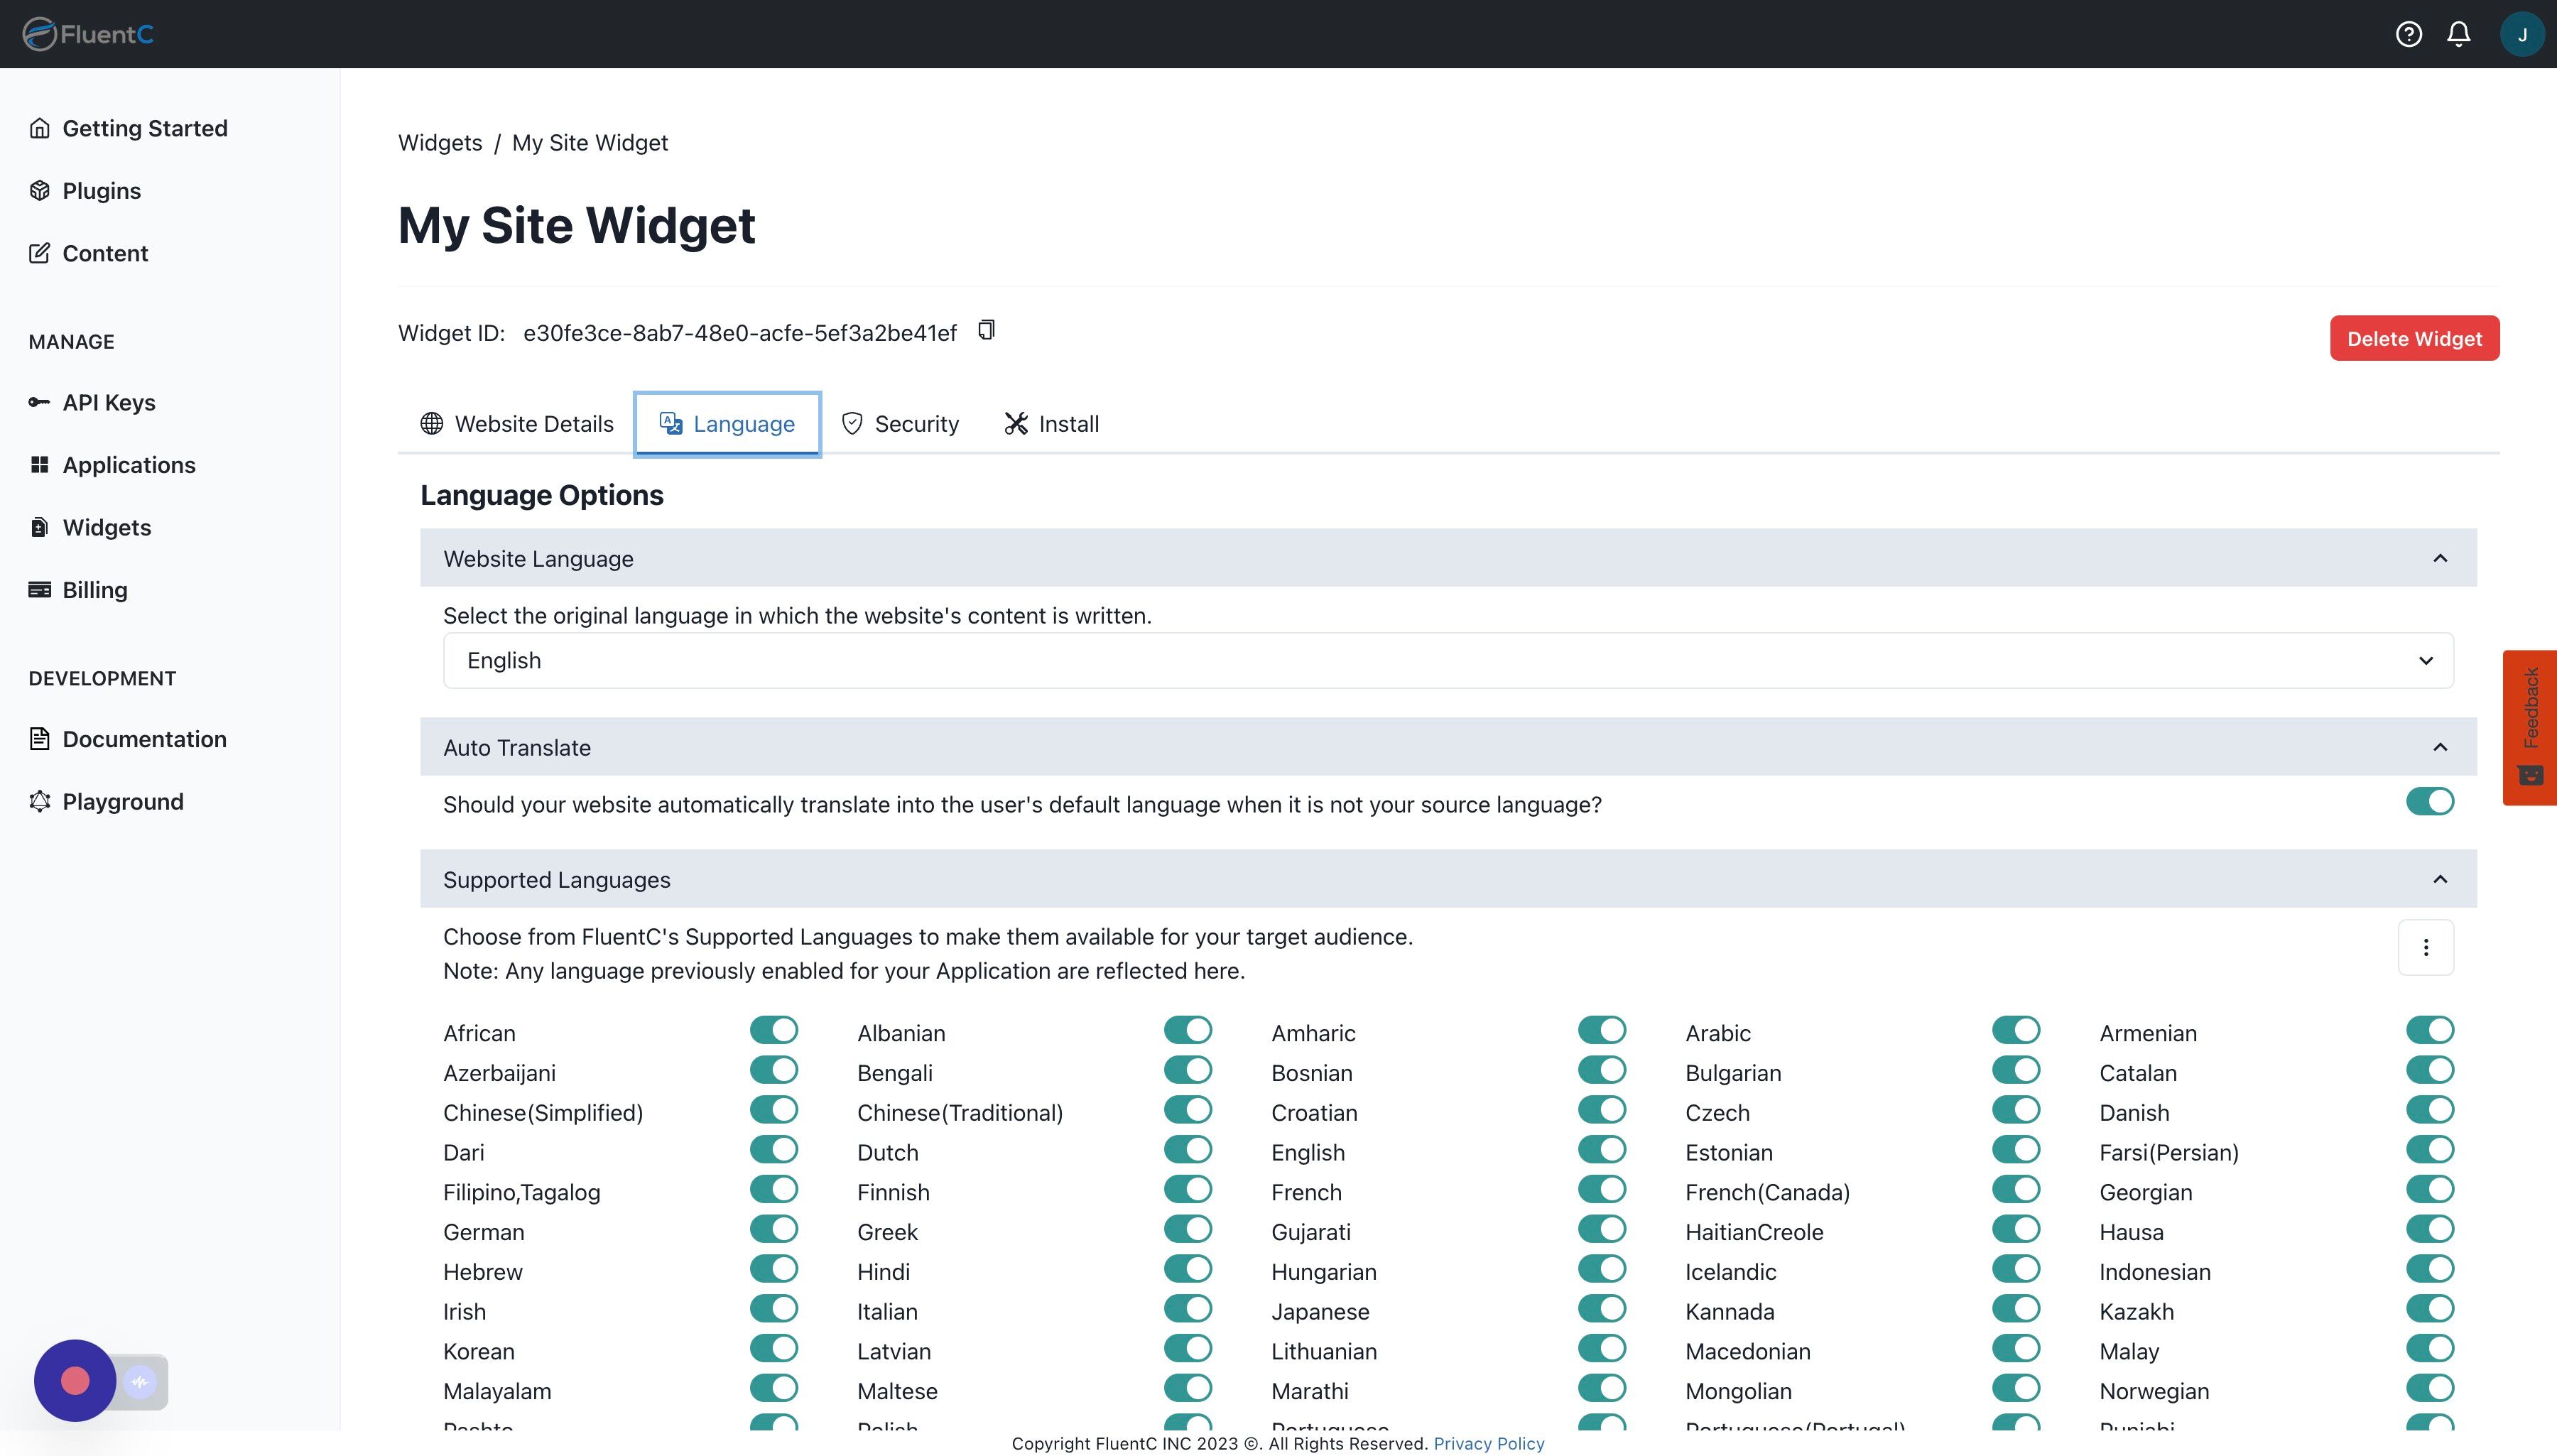Turn off the Japanese language switch
This screenshot has width=2557, height=1456.
click(1601, 1309)
